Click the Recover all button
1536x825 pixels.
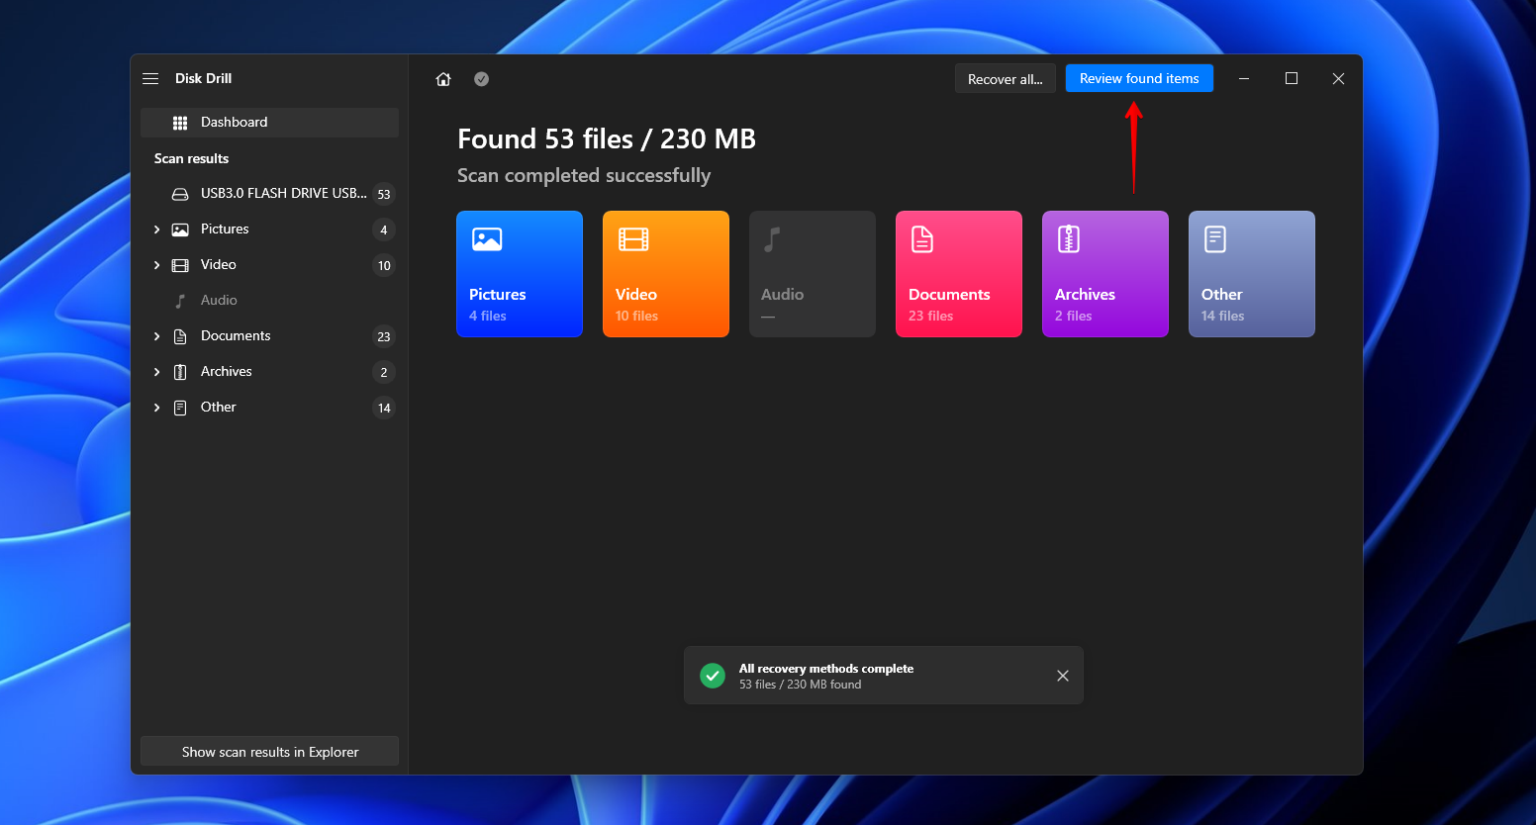tap(1005, 78)
